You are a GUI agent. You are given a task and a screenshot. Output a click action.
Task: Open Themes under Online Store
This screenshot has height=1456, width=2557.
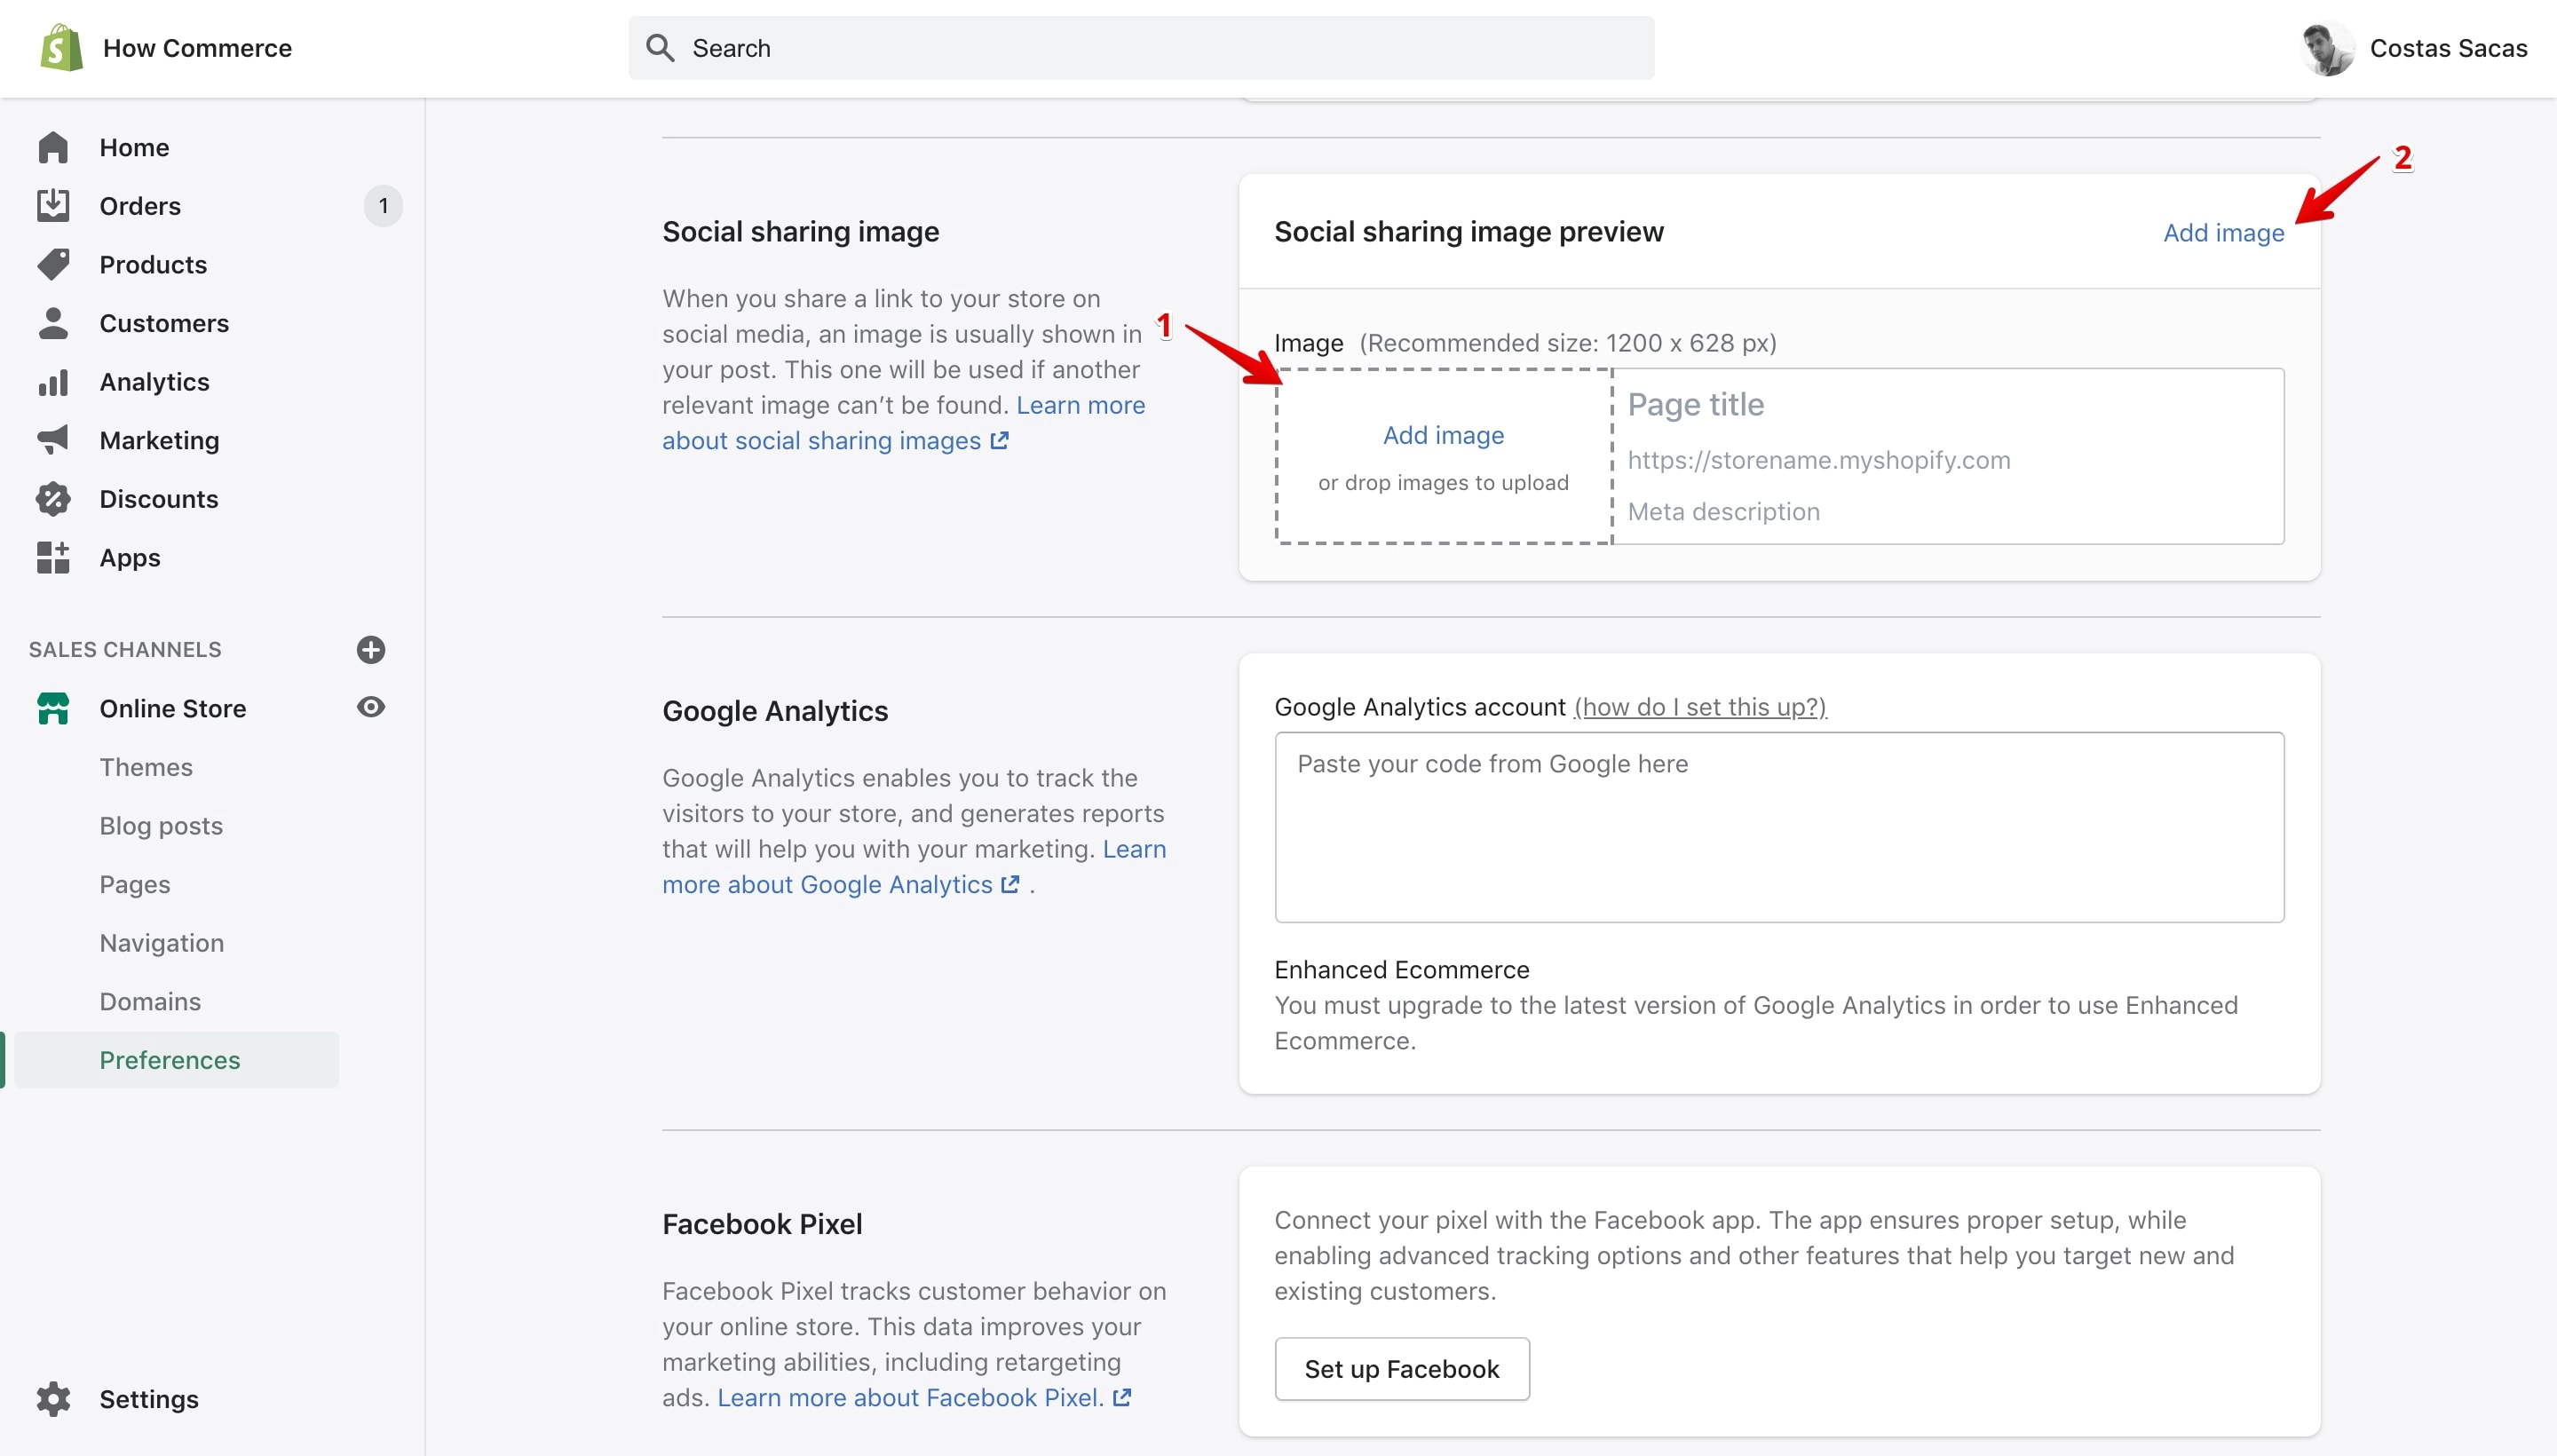(146, 767)
